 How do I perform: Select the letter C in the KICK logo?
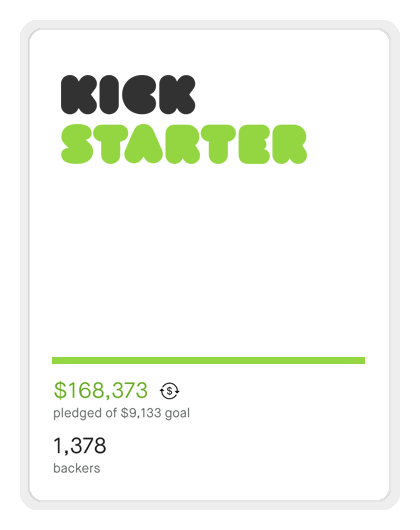point(140,95)
